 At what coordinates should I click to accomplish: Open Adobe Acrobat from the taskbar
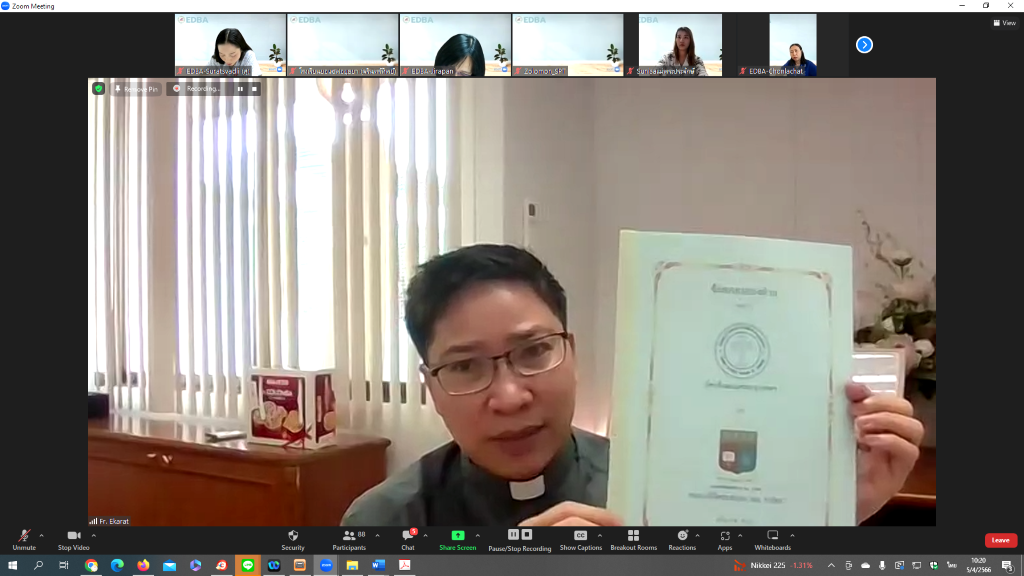(405, 565)
